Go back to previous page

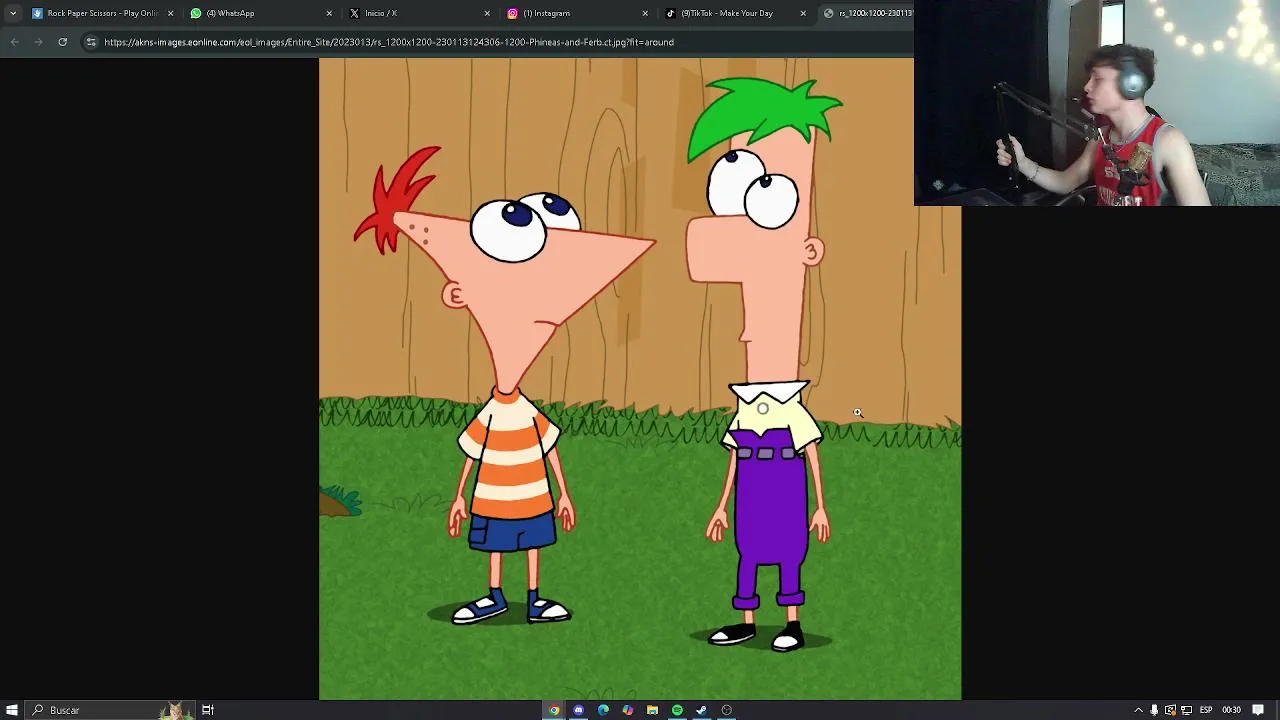(14, 42)
